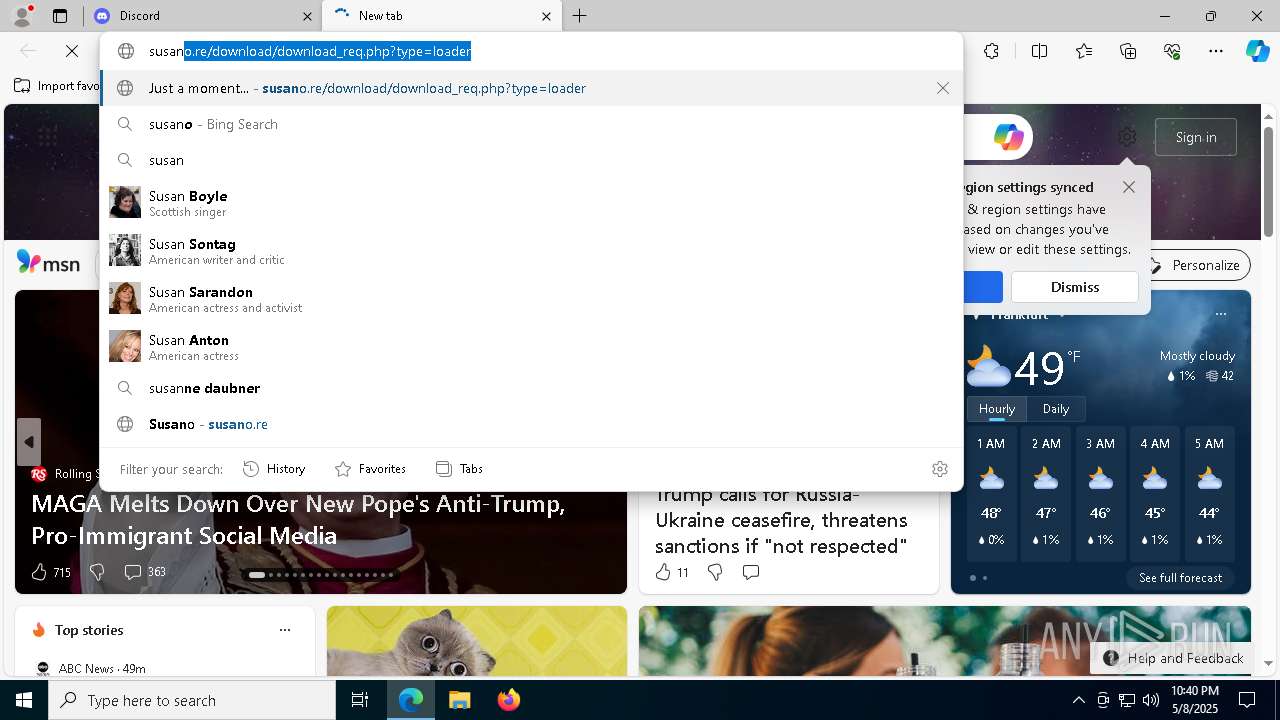This screenshot has height=720, width=1280.
Task: Open Windows Start menu
Action: [24, 700]
